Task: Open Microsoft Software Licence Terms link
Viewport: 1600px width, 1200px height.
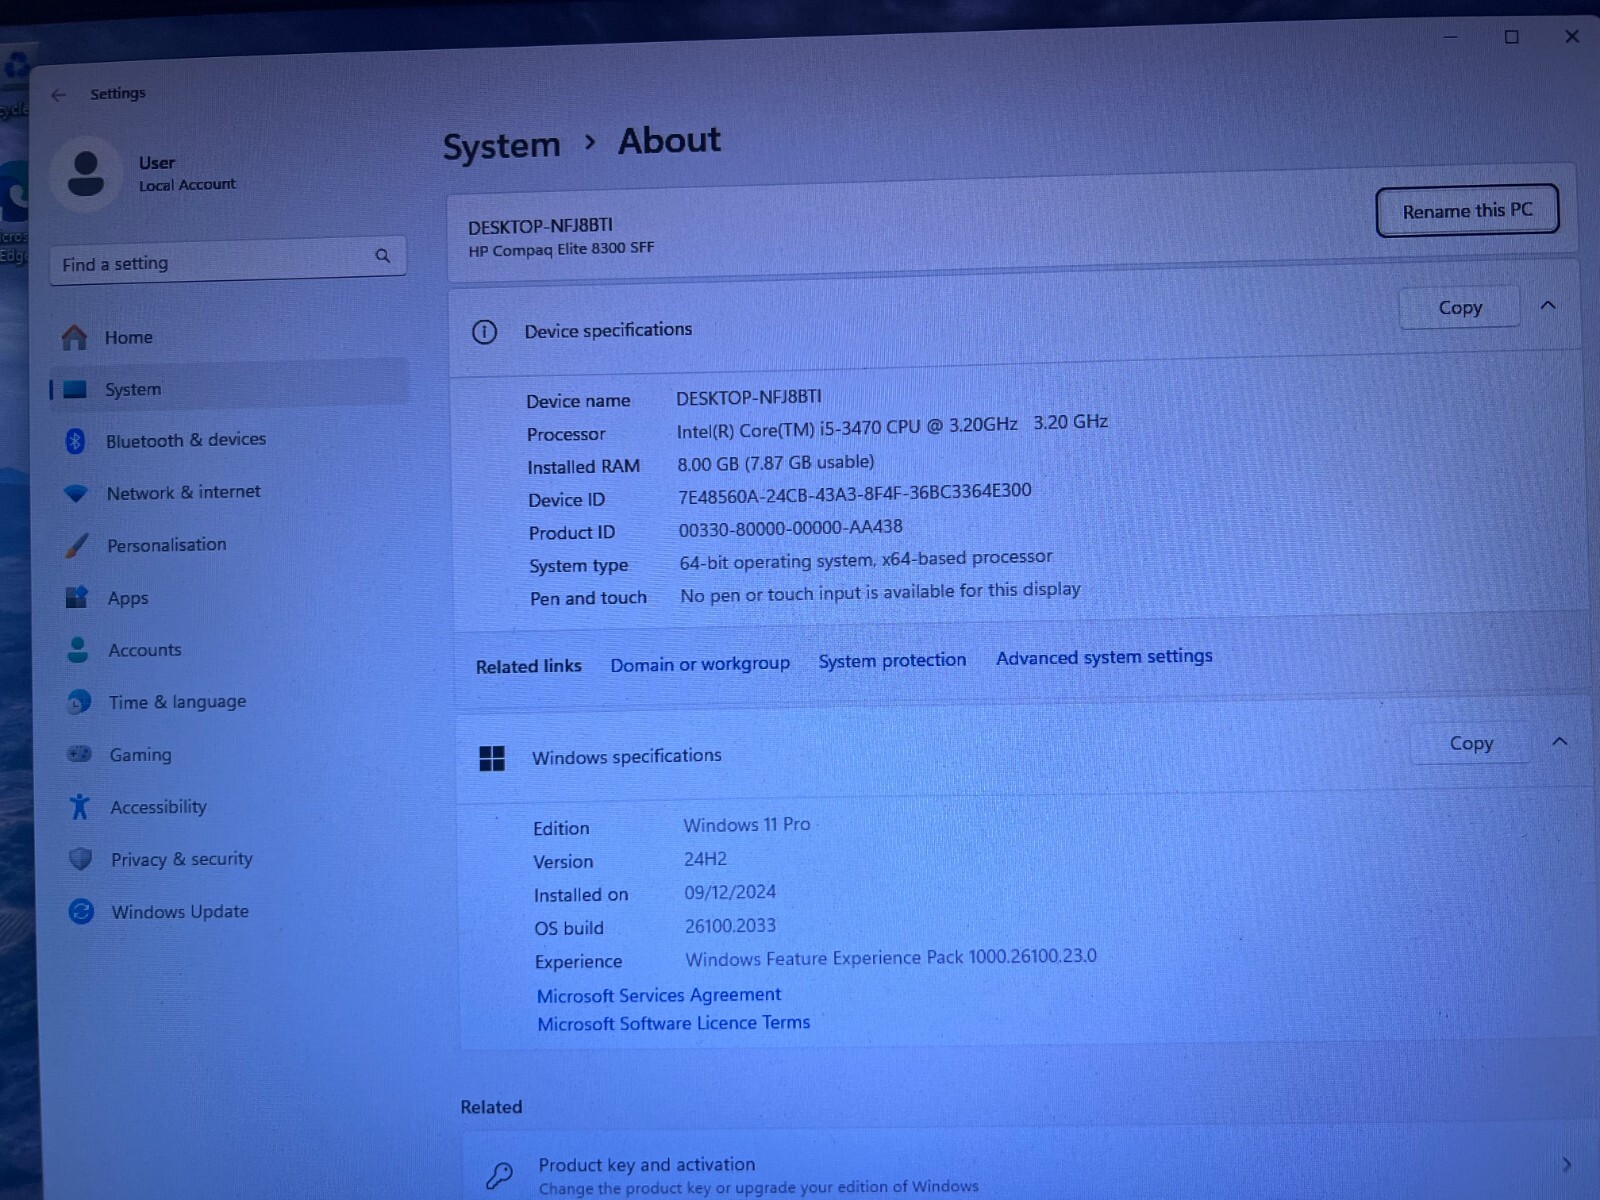Action: 674,1023
